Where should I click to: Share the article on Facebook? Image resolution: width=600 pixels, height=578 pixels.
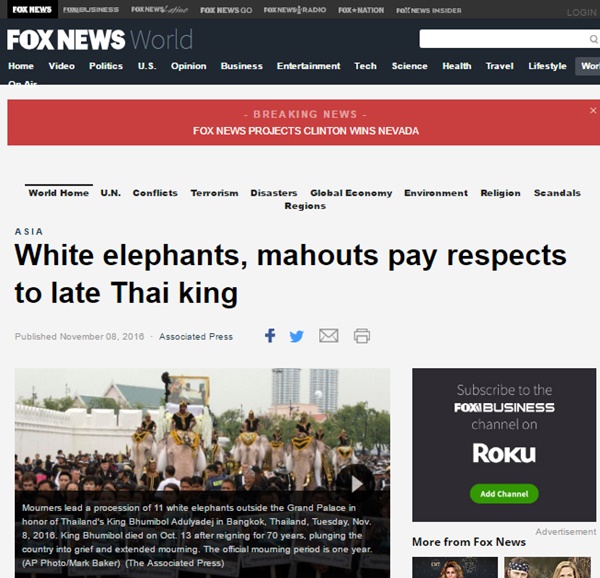click(270, 336)
